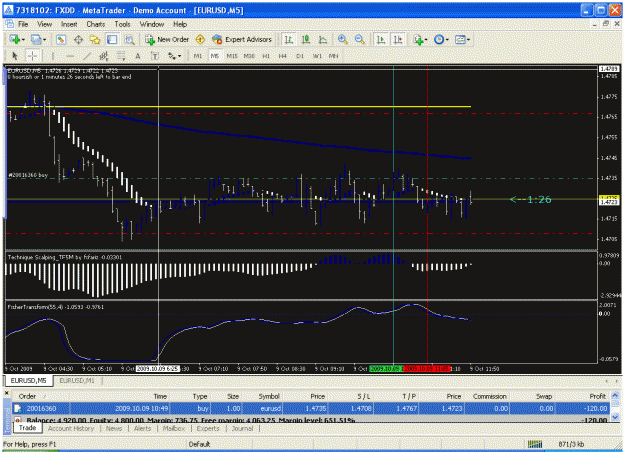
Task: Open the Help menu
Action: 180,24
